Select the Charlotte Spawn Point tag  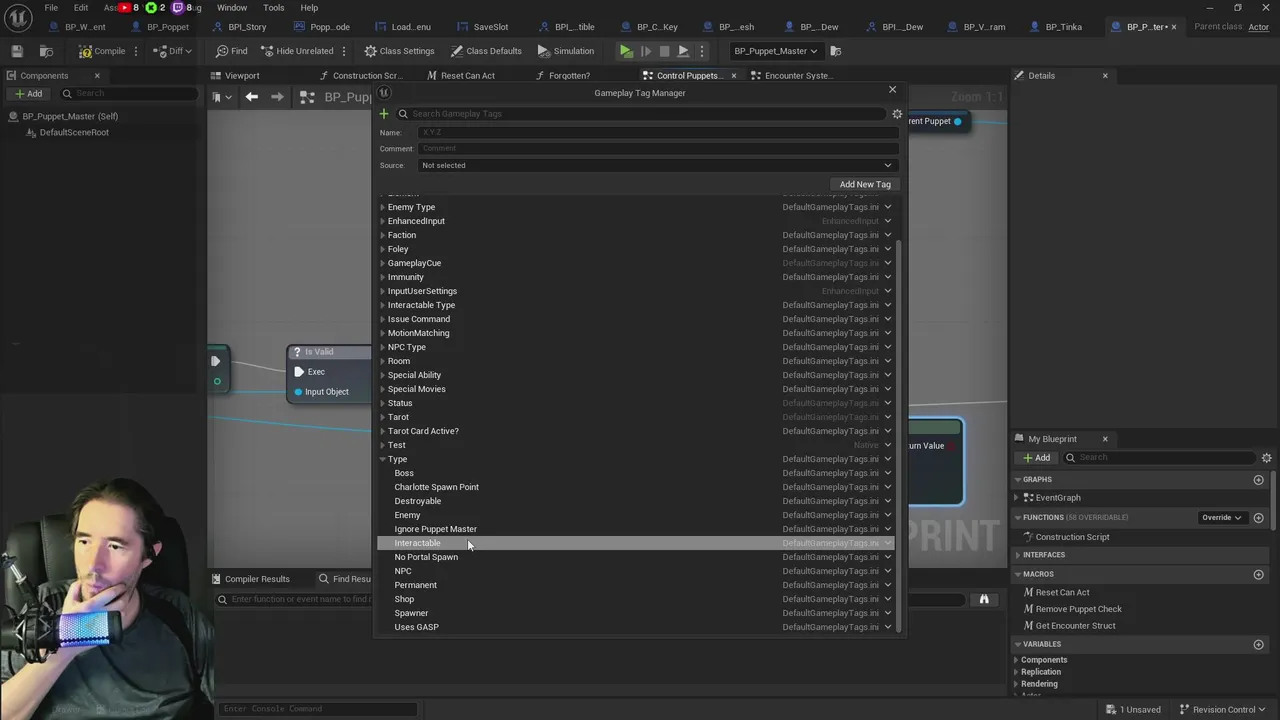pyautogui.click(x=436, y=487)
